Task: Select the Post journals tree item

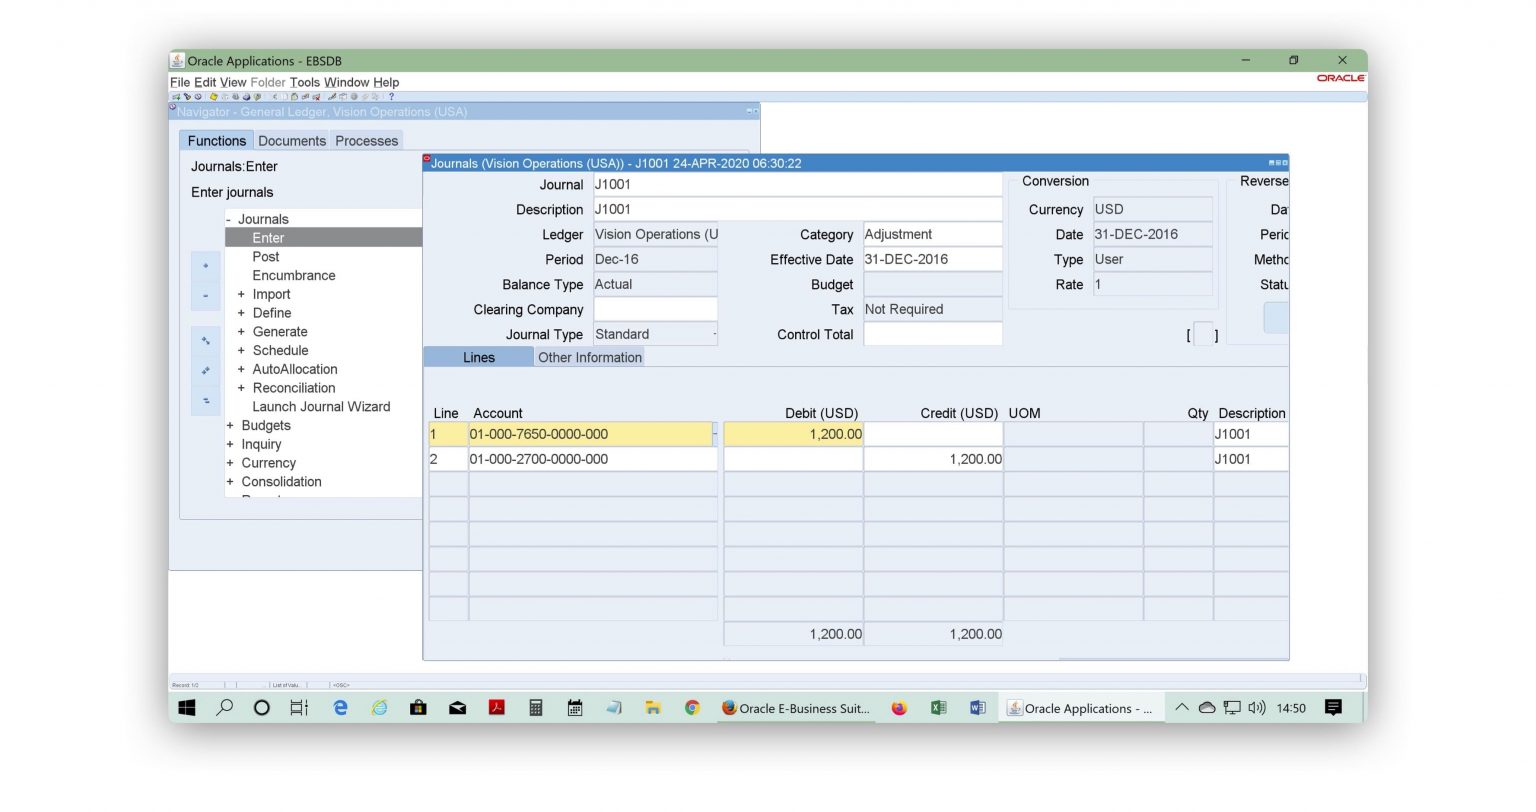Action: pos(265,257)
